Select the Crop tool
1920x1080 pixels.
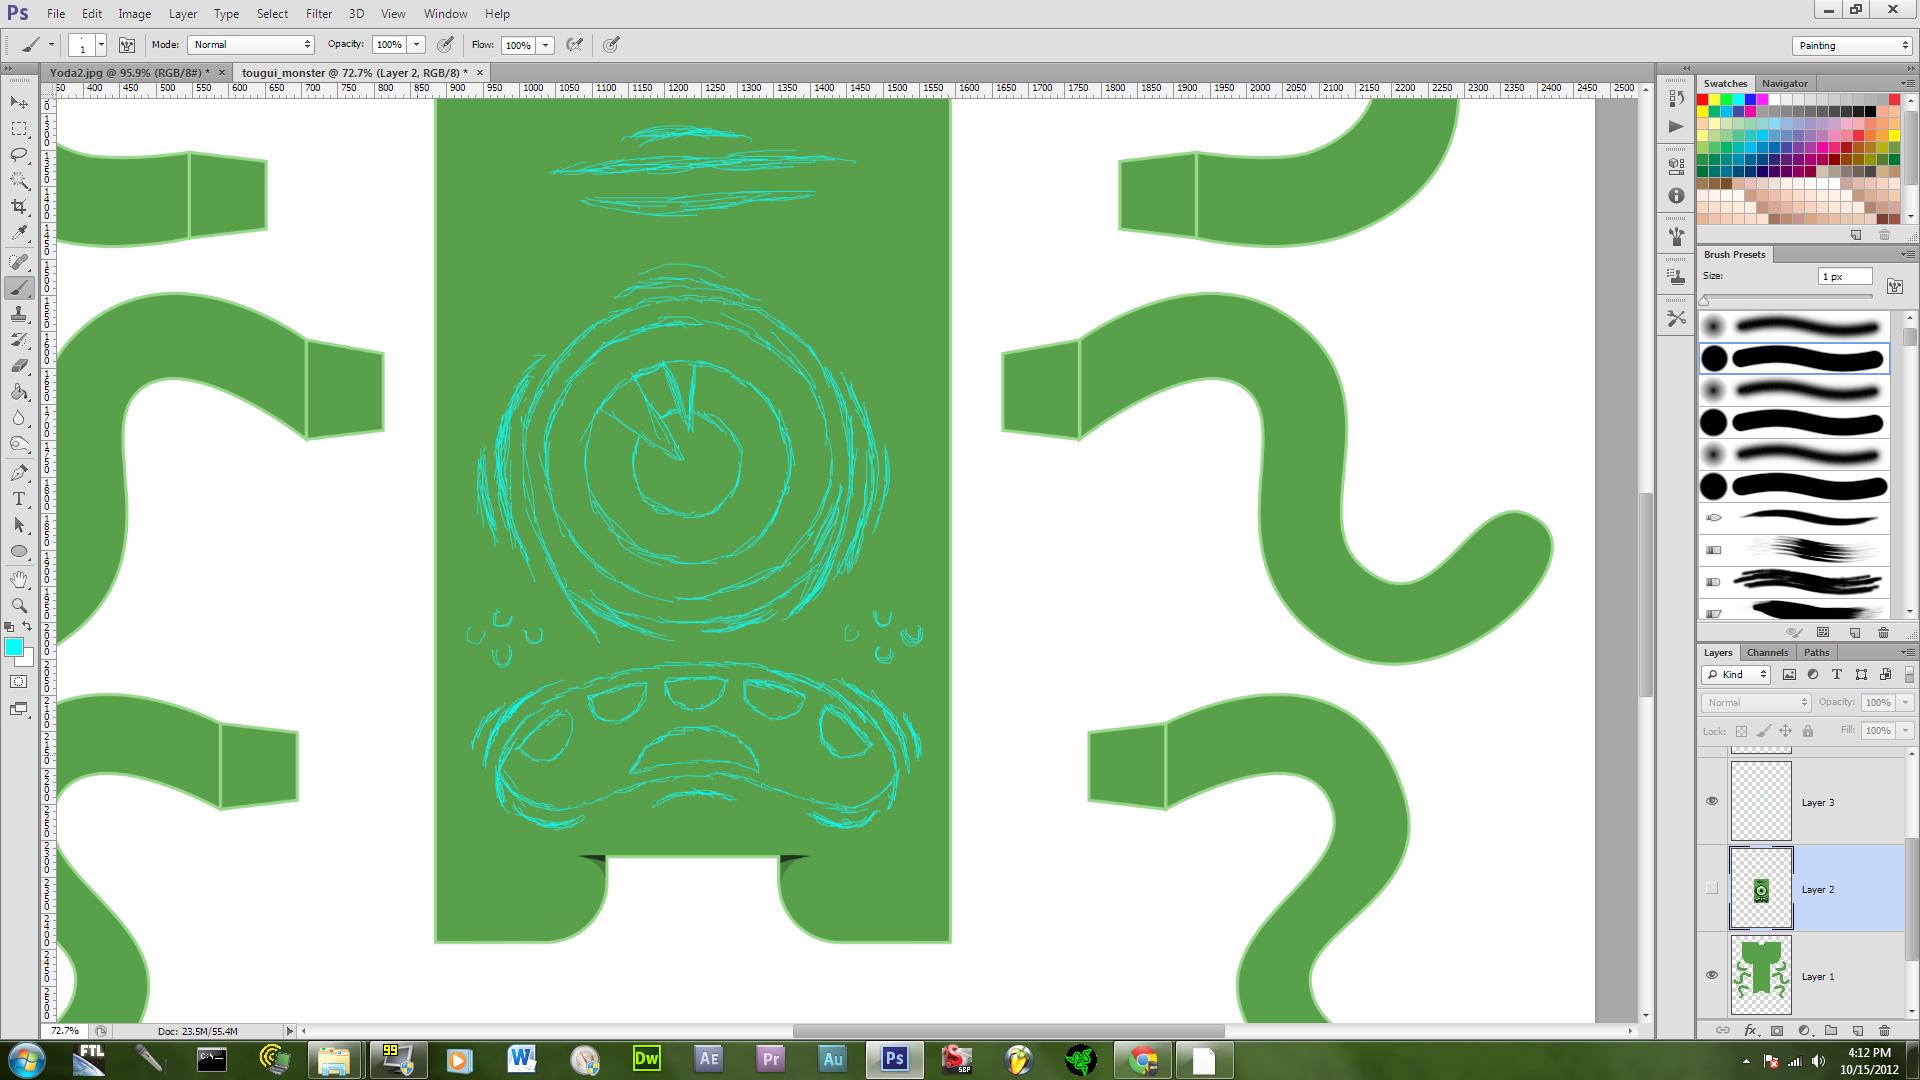coord(19,207)
